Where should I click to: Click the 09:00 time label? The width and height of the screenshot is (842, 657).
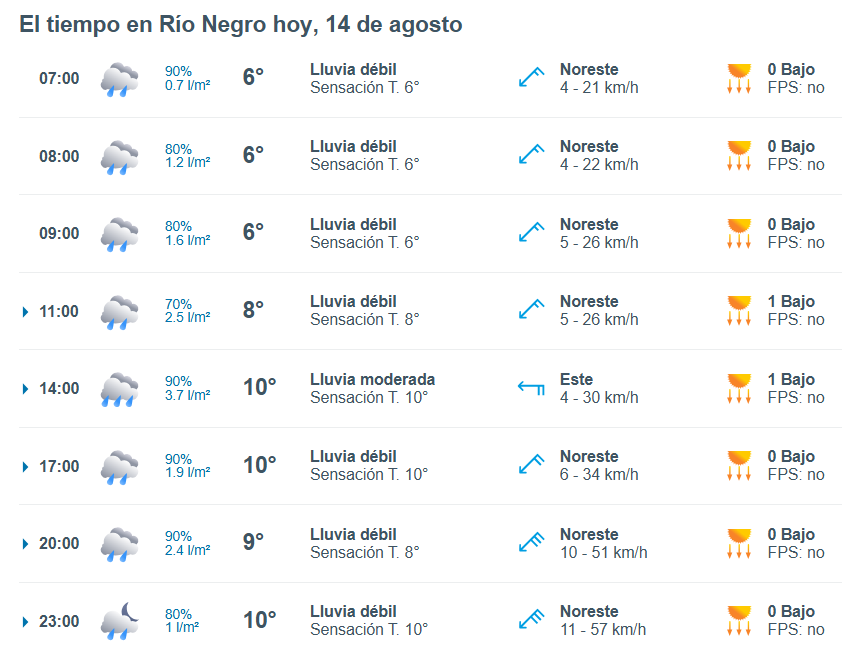click(x=59, y=234)
